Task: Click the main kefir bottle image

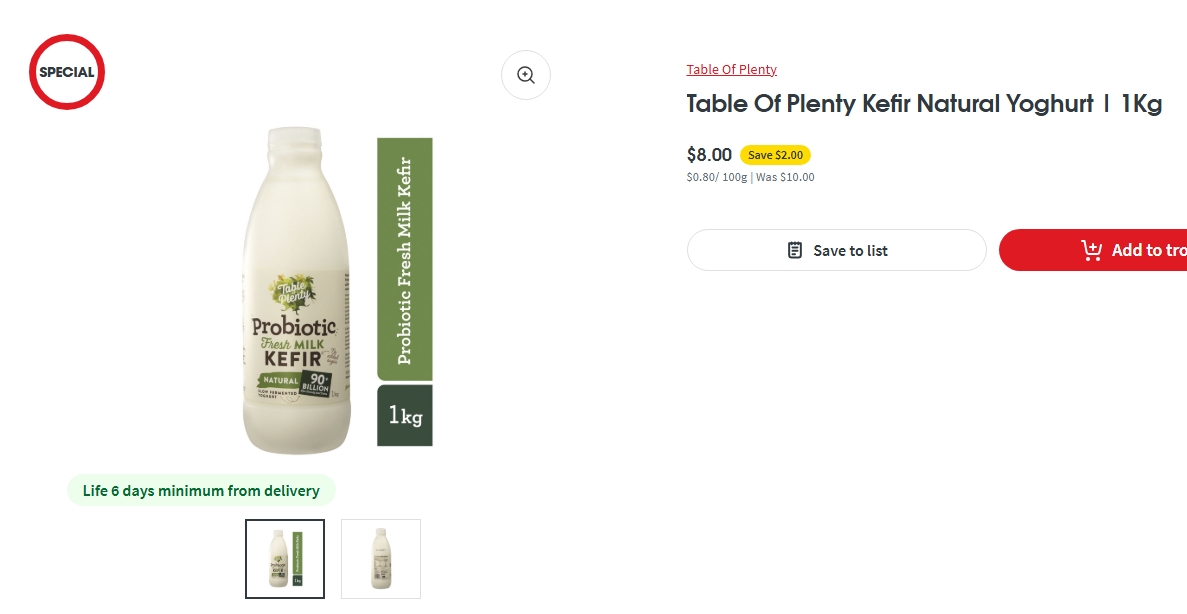Action: 297,300
